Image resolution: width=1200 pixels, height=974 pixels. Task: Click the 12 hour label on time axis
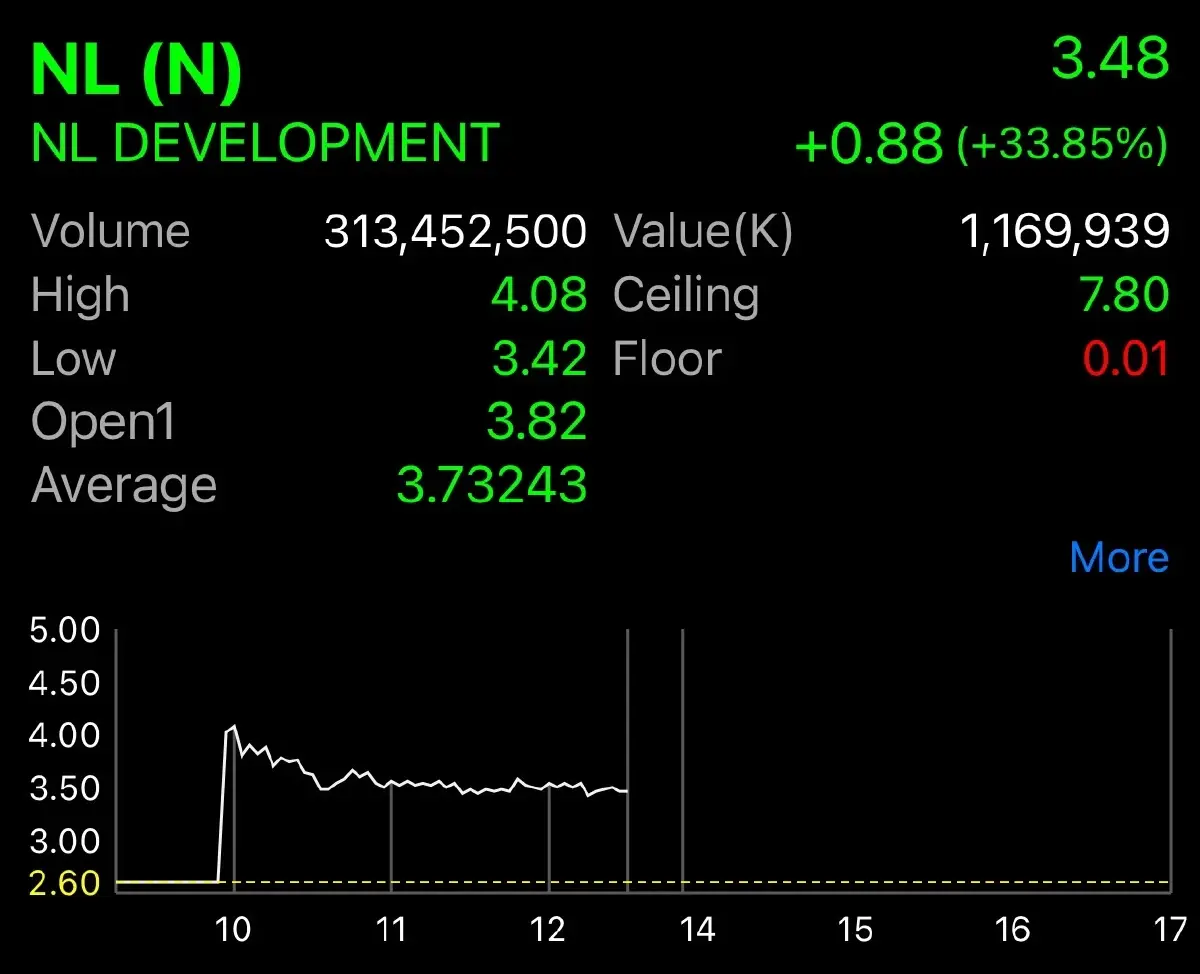pos(549,930)
